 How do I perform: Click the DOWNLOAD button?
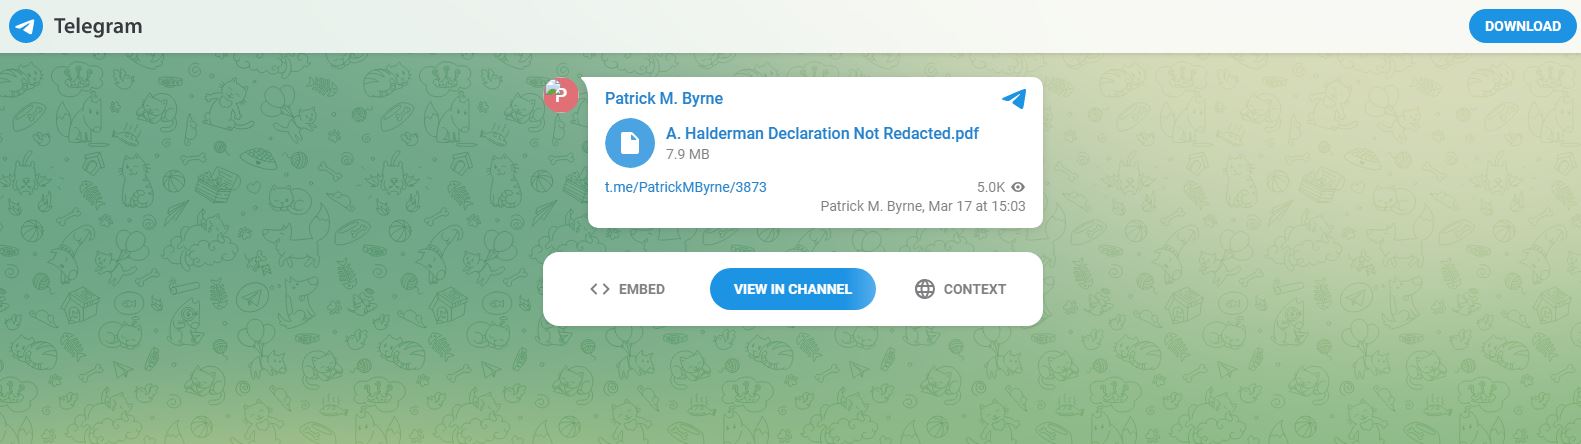[1522, 26]
